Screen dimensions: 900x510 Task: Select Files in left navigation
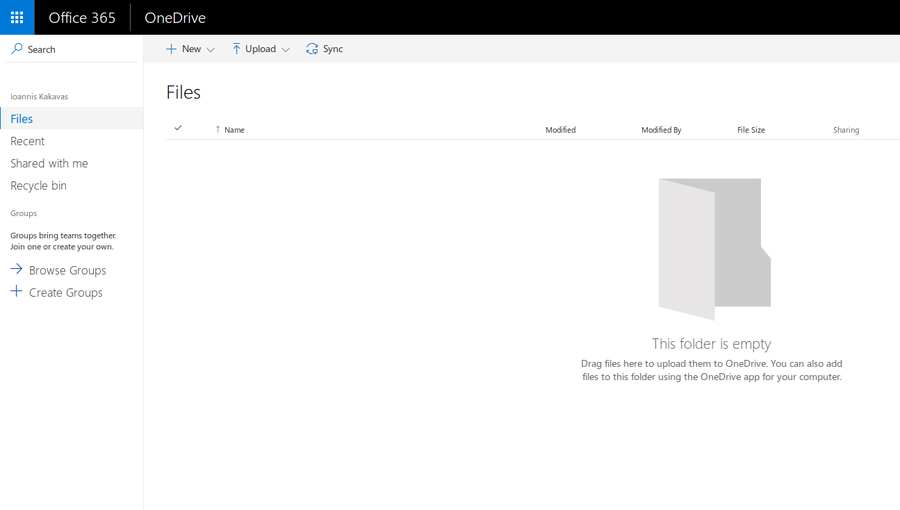coord(22,119)
